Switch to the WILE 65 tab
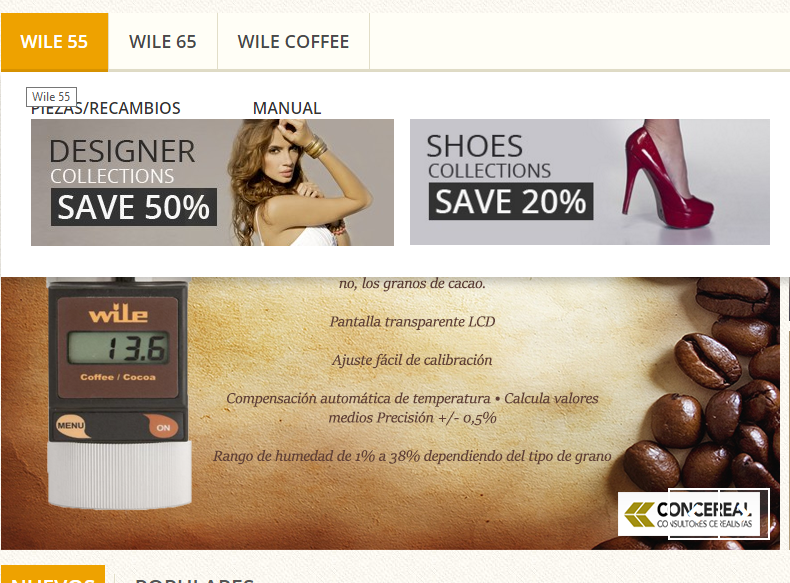 coord(163,42)
